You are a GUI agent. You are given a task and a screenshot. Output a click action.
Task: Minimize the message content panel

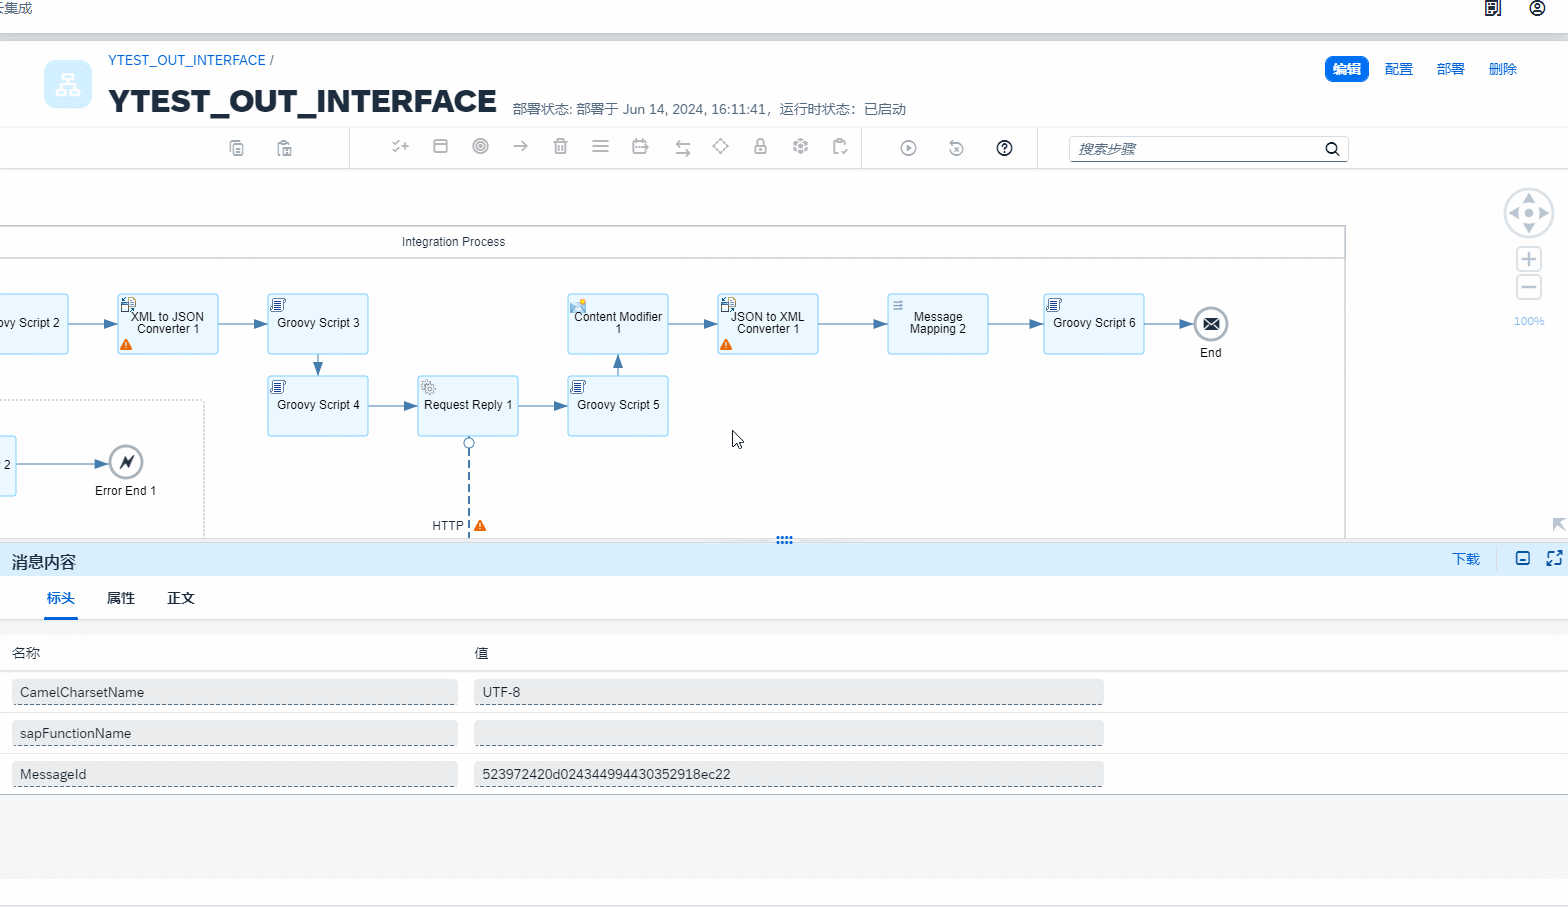(x=1522, y=559)
